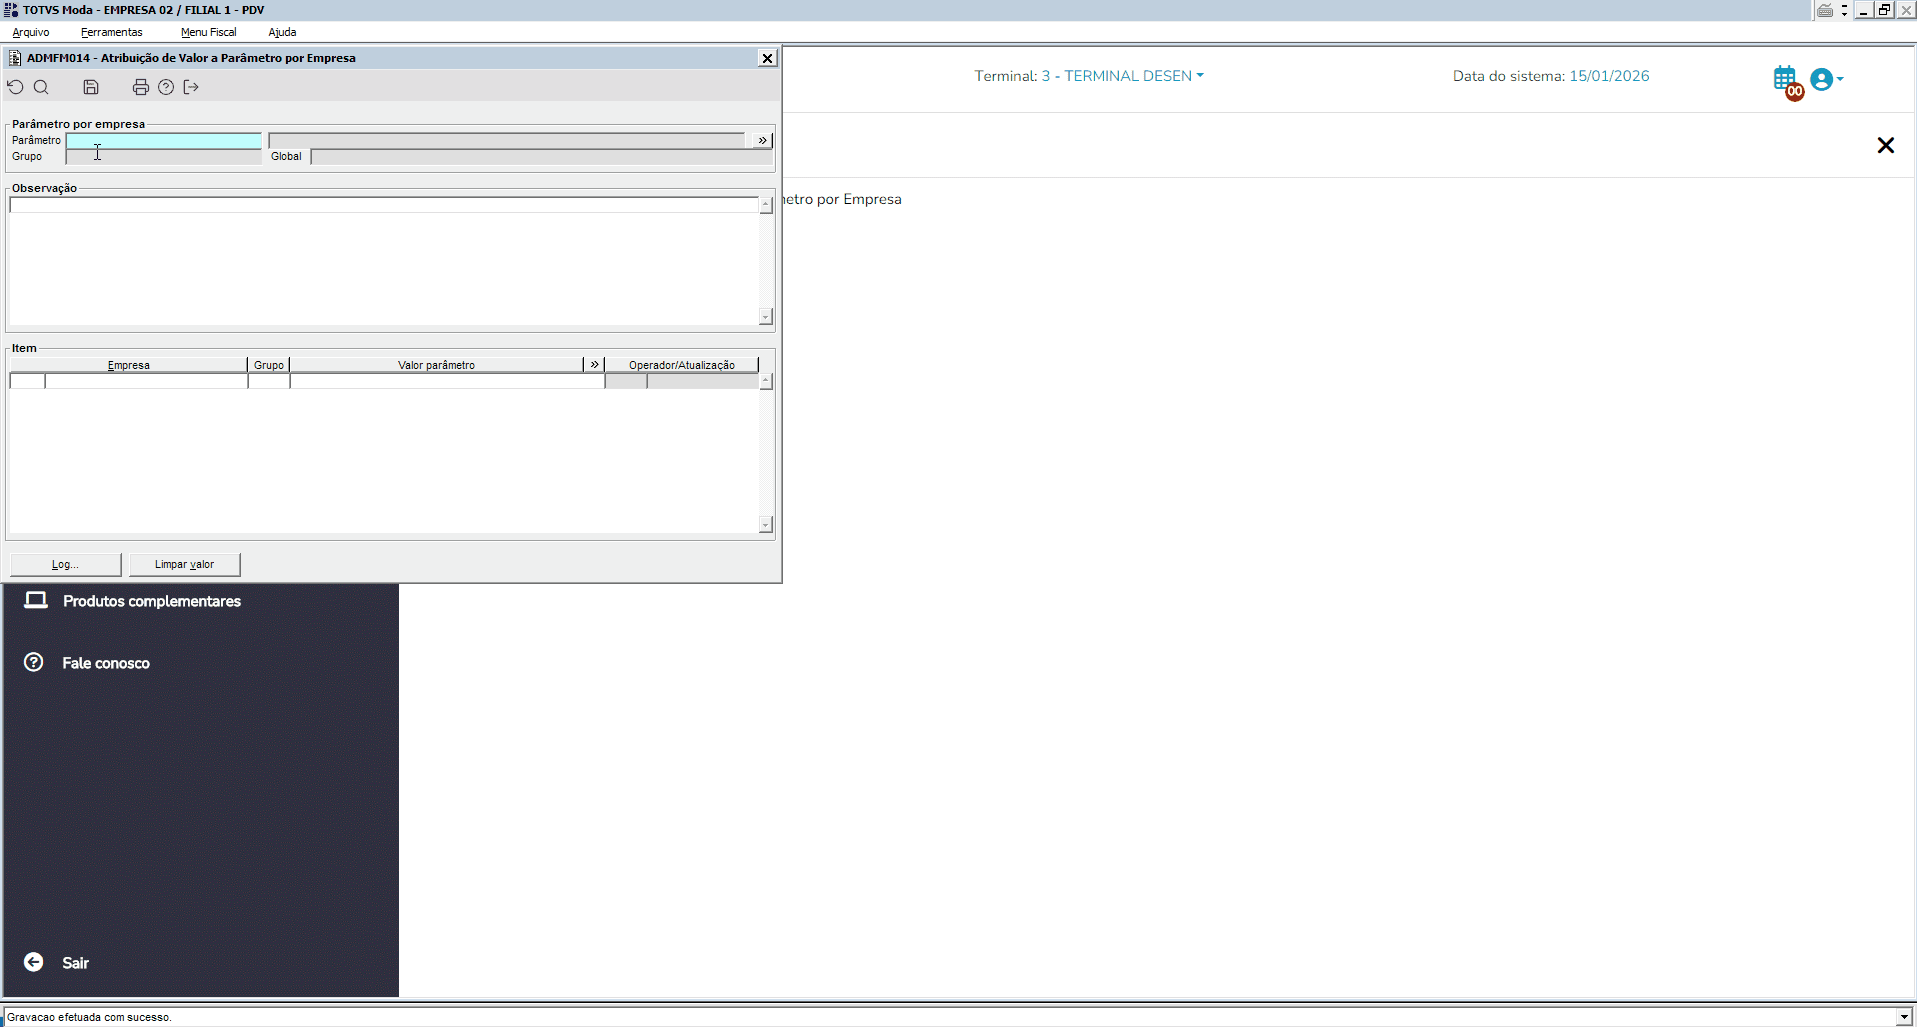This screenshot has width=1917, height=1027.
Task: Open the user profile avatar menu
Action: pyautogui.click(x=1826, y=79)
